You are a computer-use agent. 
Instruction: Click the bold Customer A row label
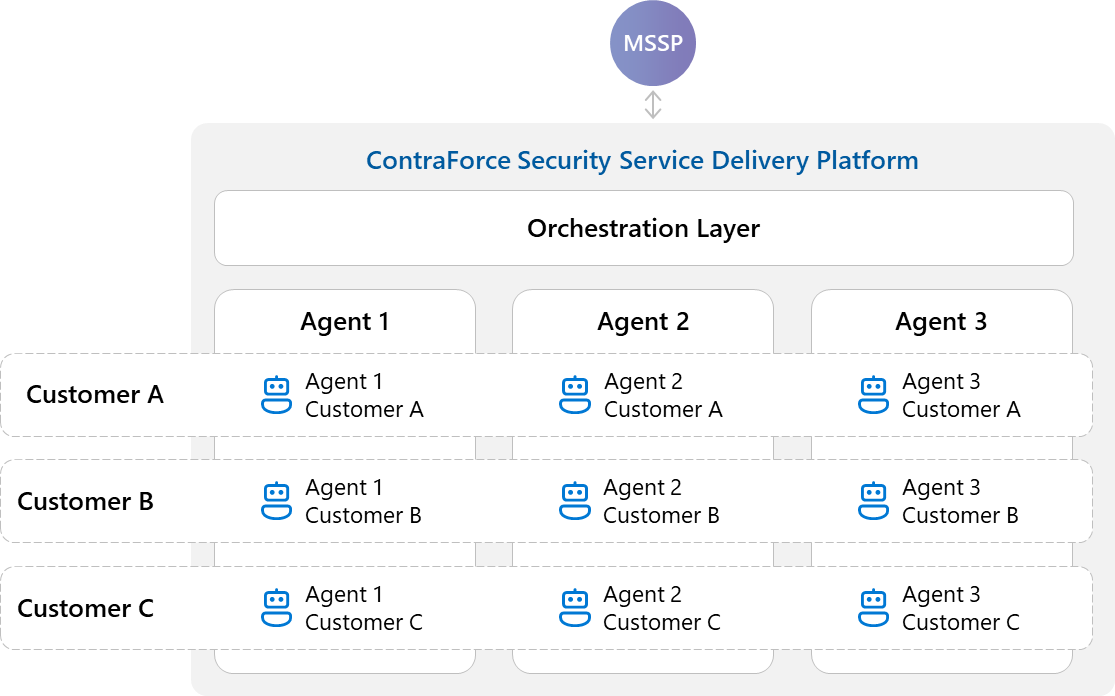[95, 395]
